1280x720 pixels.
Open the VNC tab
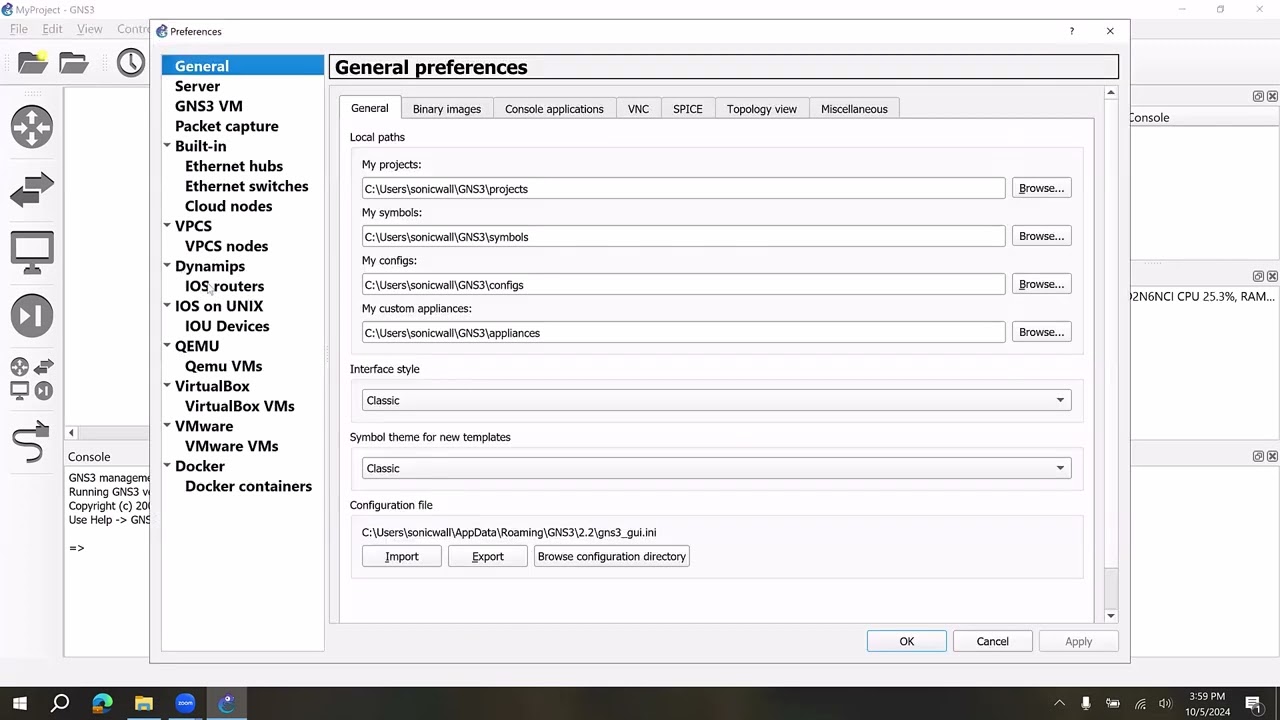click(638, 109)
